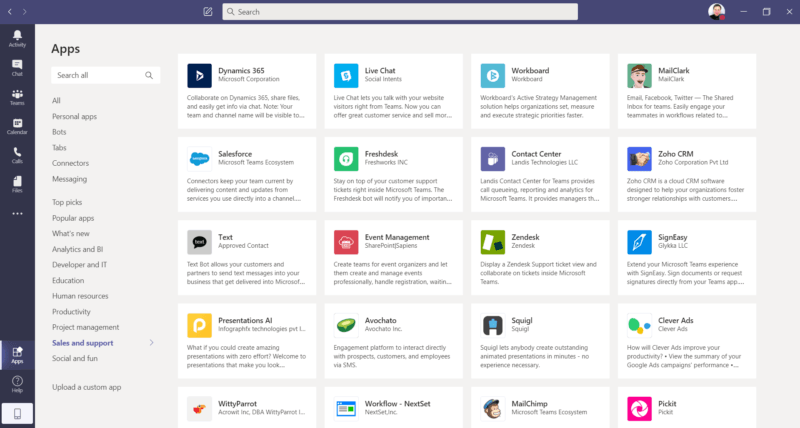
Task: Open the Project management category
Action: (x=86, y=327)
